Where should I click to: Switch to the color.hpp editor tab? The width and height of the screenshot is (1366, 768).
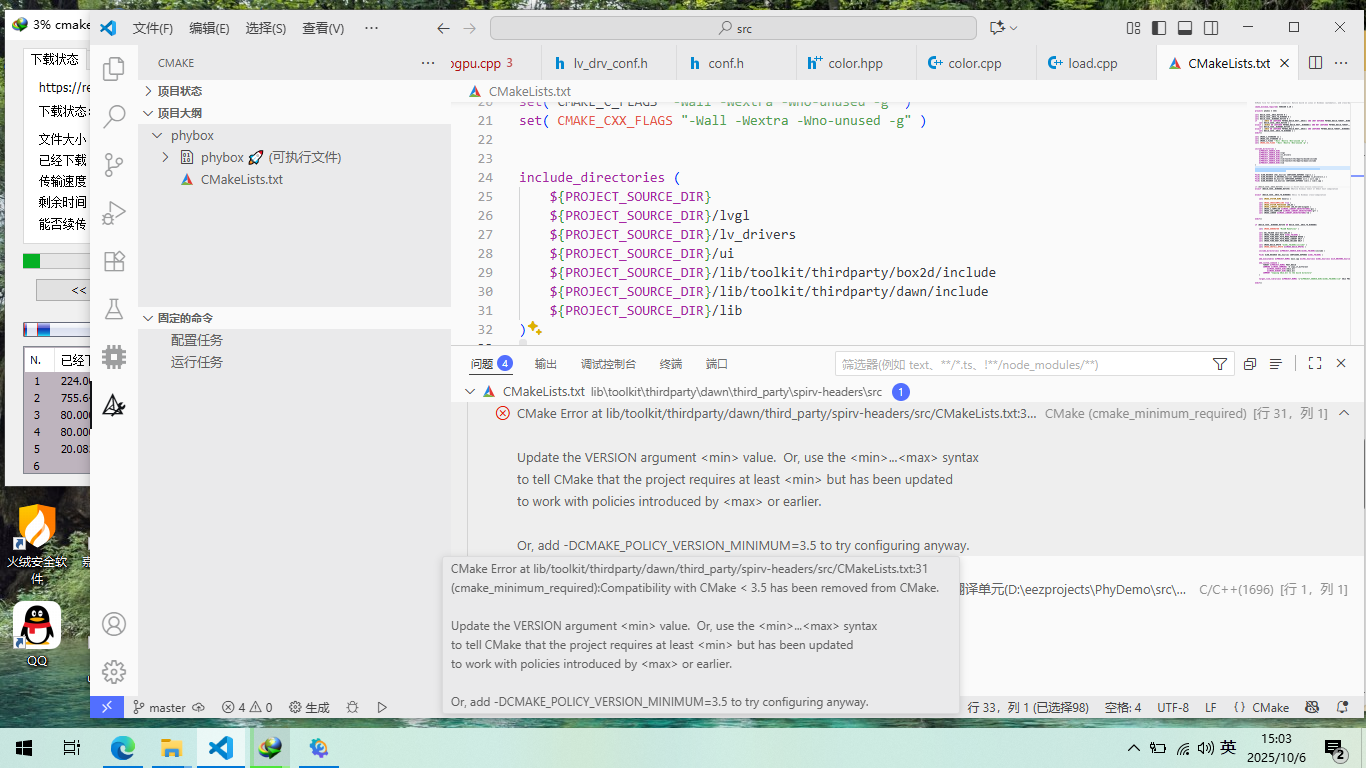pyautogui.click(x=855, y=63)
